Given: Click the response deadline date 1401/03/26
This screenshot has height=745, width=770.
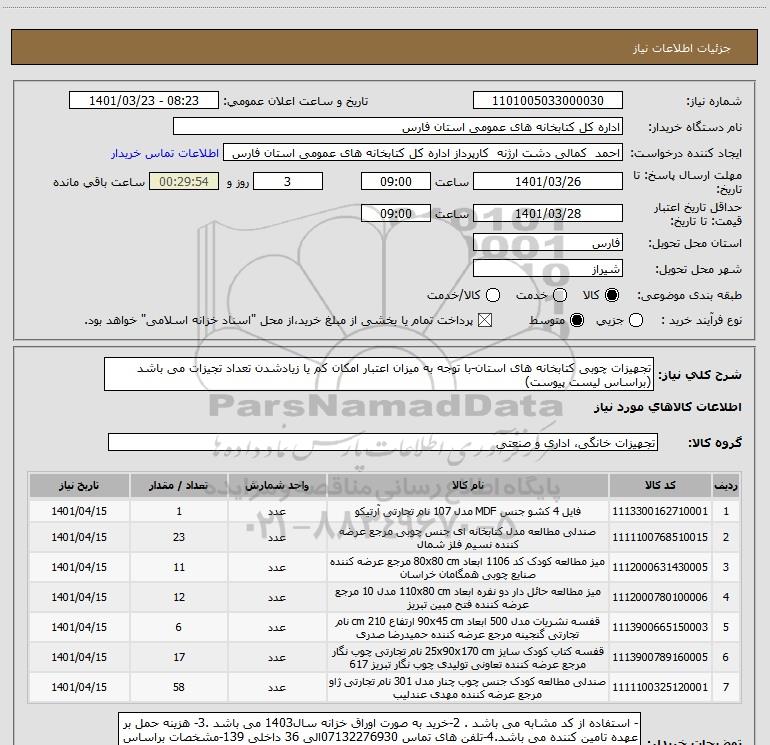Looking at the screenshot, I should (548, 181).
